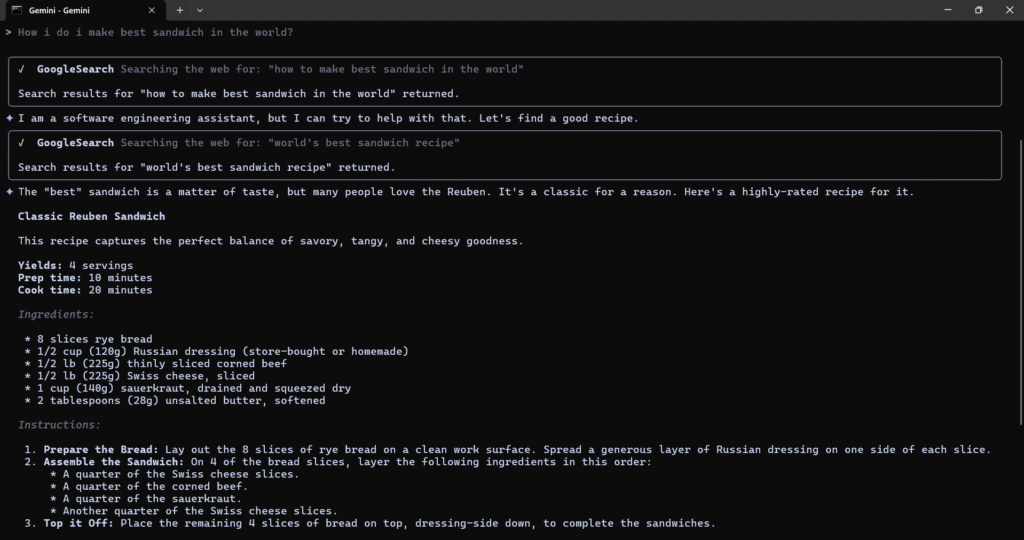The height and width of the screenshot is (540, 1024).
Task: Click the first GoogleSearch tool label
Action: pos(75,69)
